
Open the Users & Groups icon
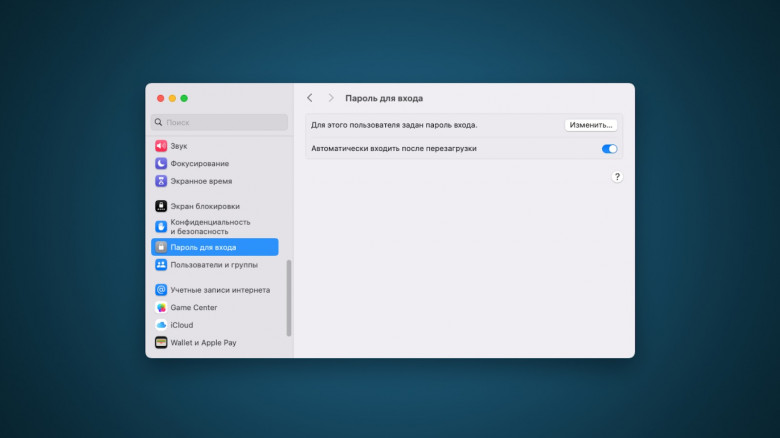point(161,265)
